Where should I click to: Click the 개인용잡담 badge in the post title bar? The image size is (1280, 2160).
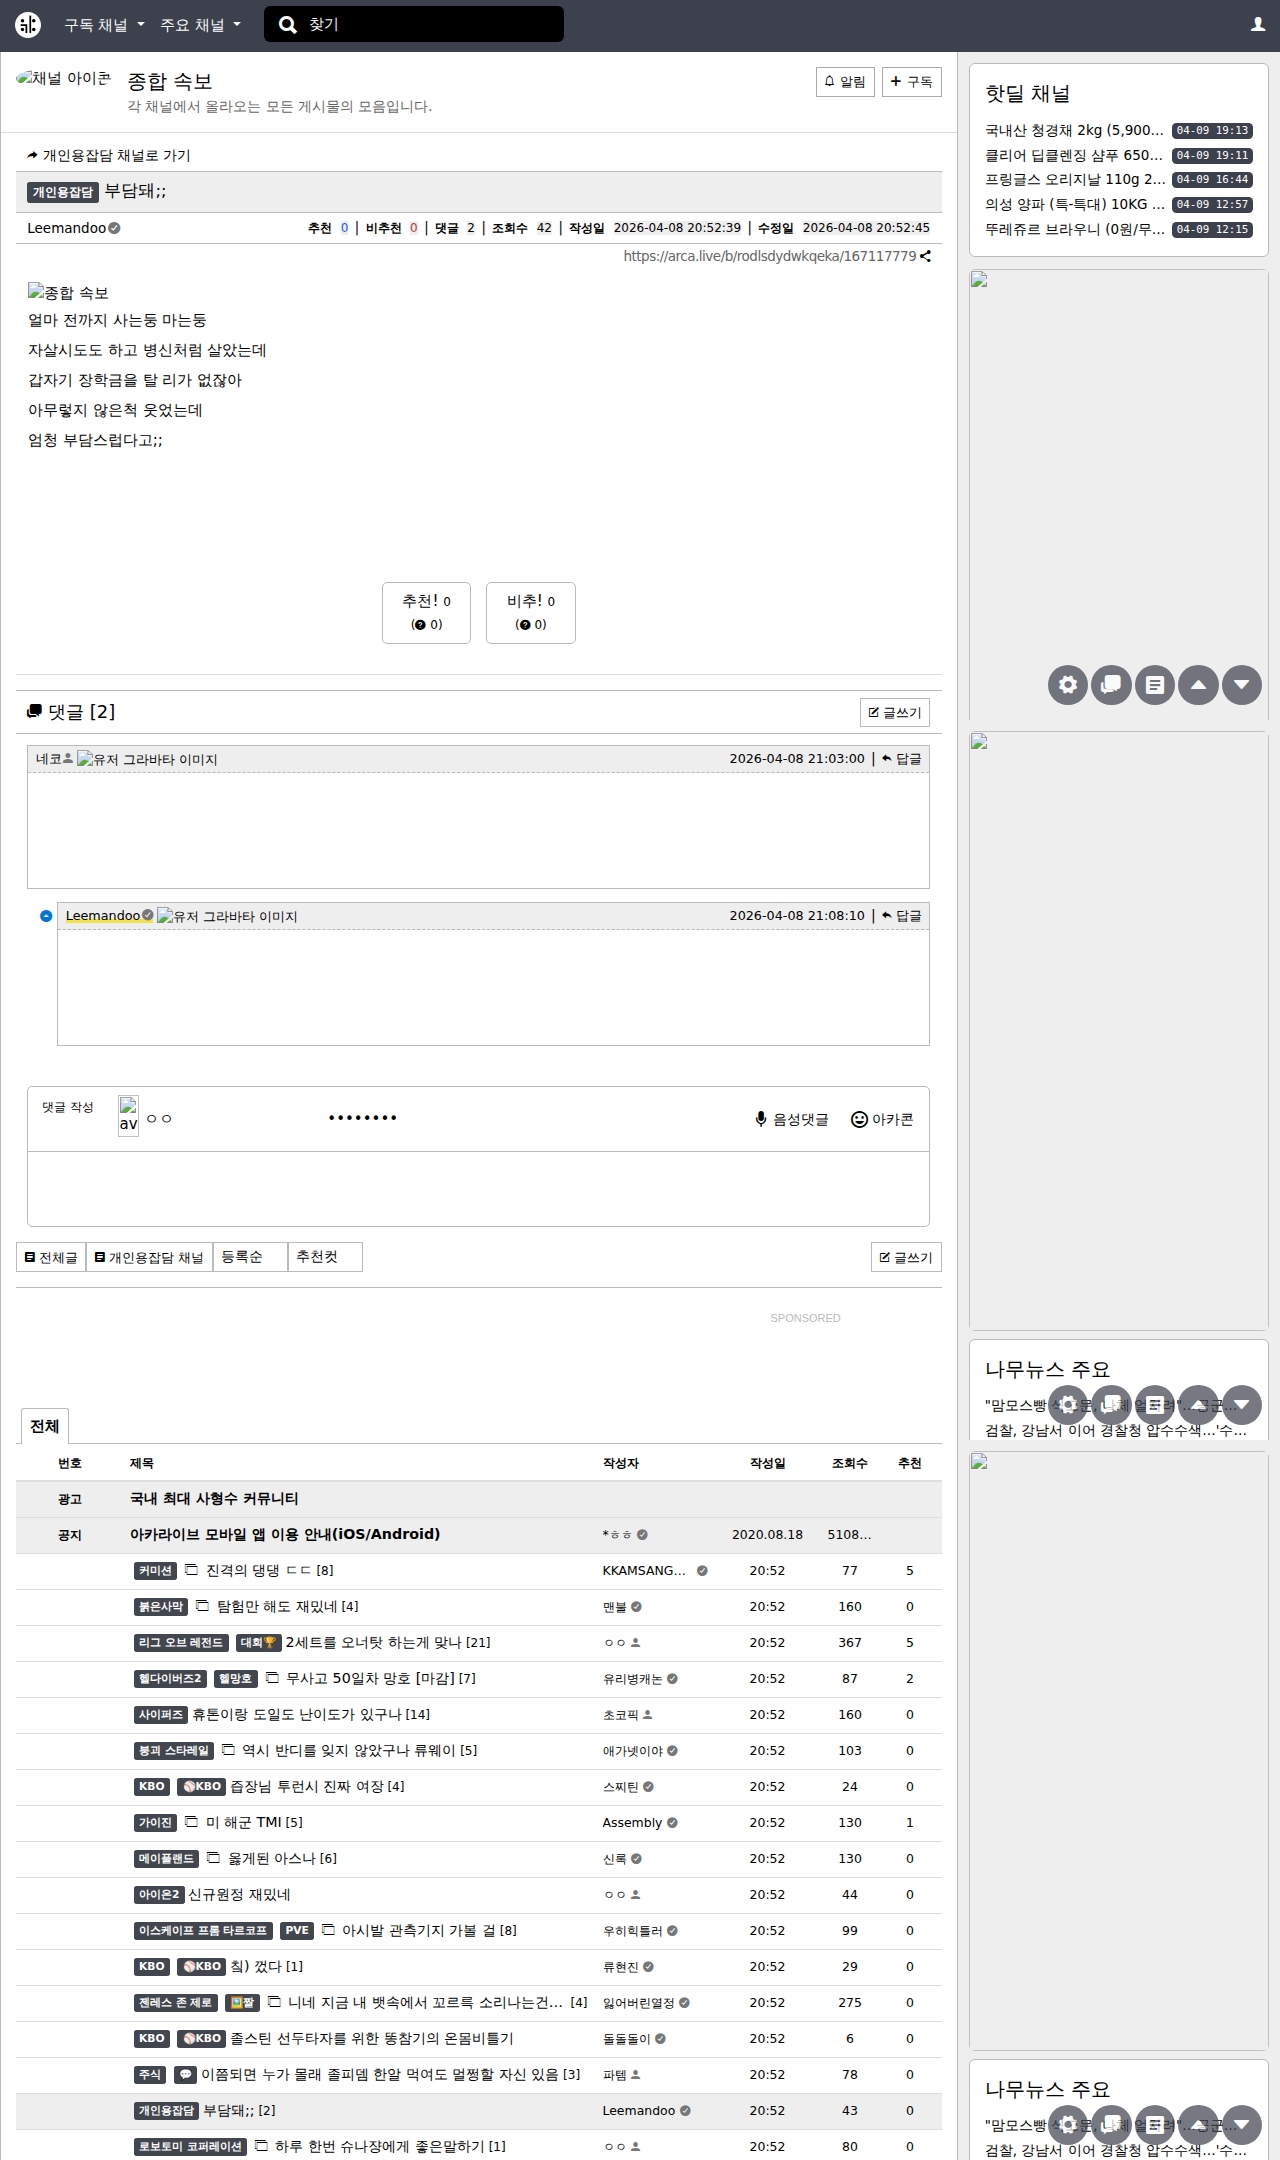(x=63, y=192)
